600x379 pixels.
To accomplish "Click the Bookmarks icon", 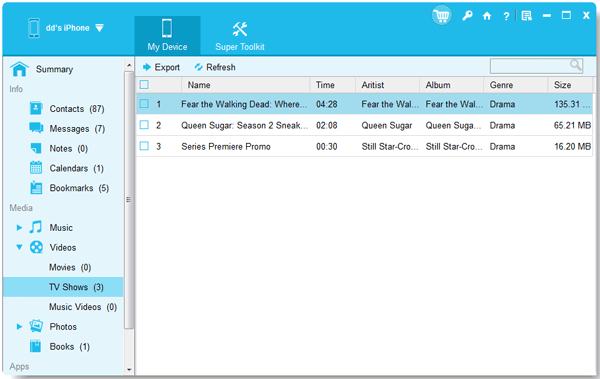I will (x=36, y=188).
